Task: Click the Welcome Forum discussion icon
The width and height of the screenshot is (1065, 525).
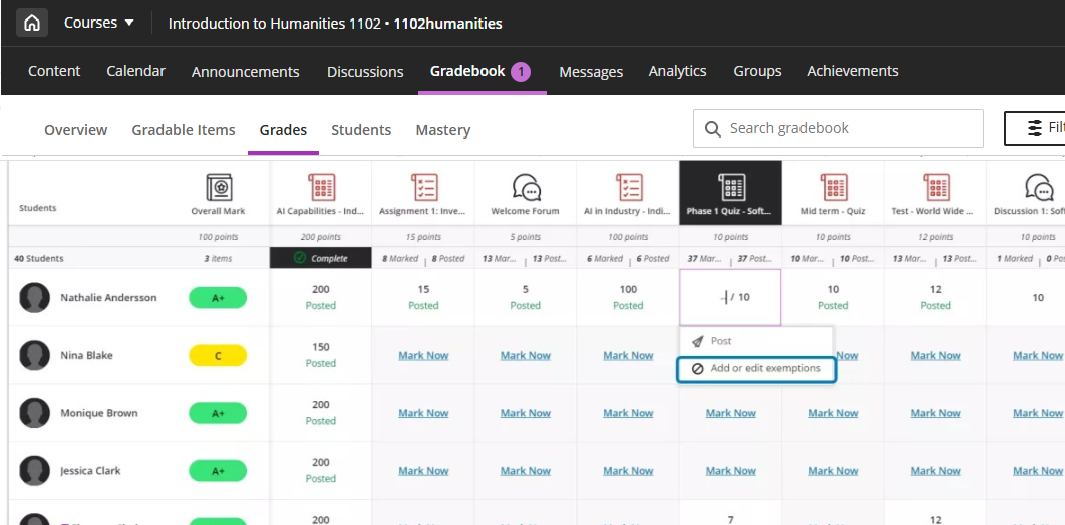Action: click(x=526, y=187)
